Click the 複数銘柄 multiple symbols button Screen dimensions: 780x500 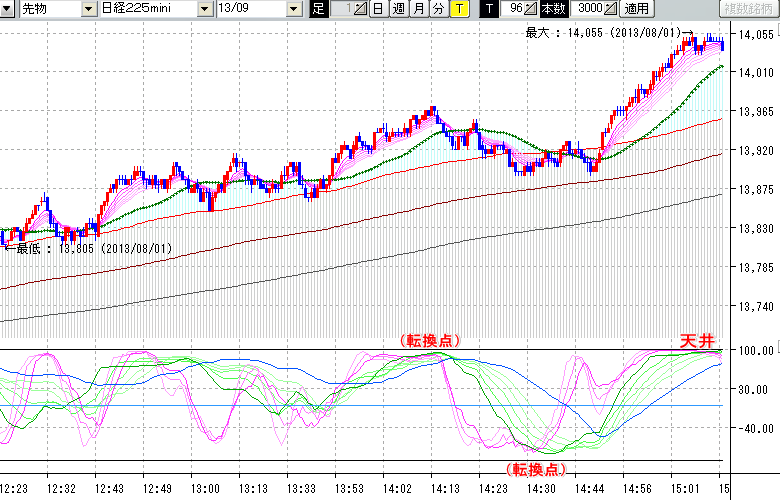click(750, 9)
